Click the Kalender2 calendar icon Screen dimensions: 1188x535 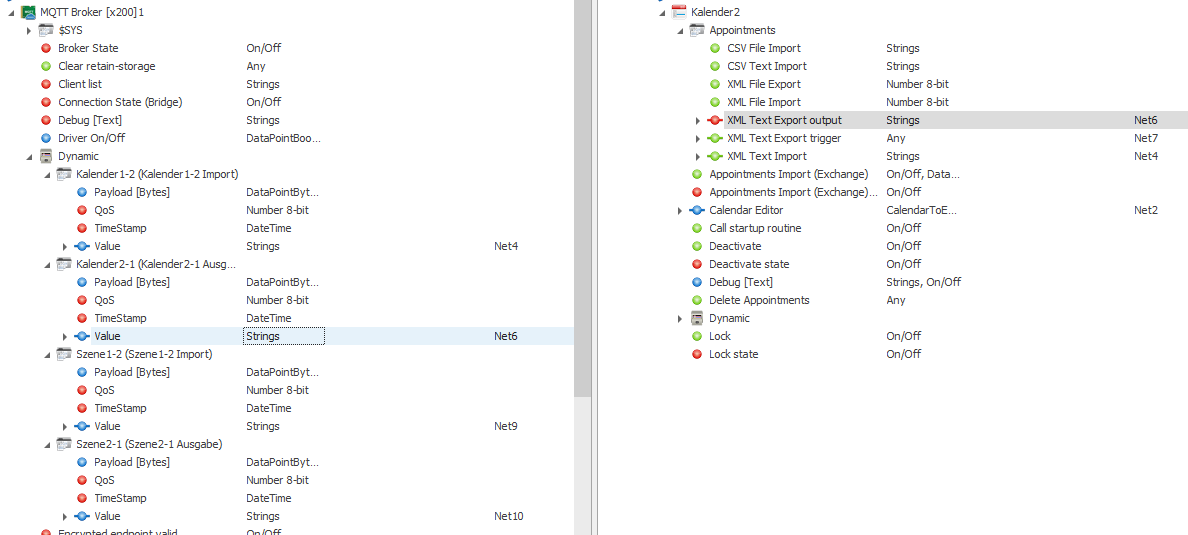(679, 12)
